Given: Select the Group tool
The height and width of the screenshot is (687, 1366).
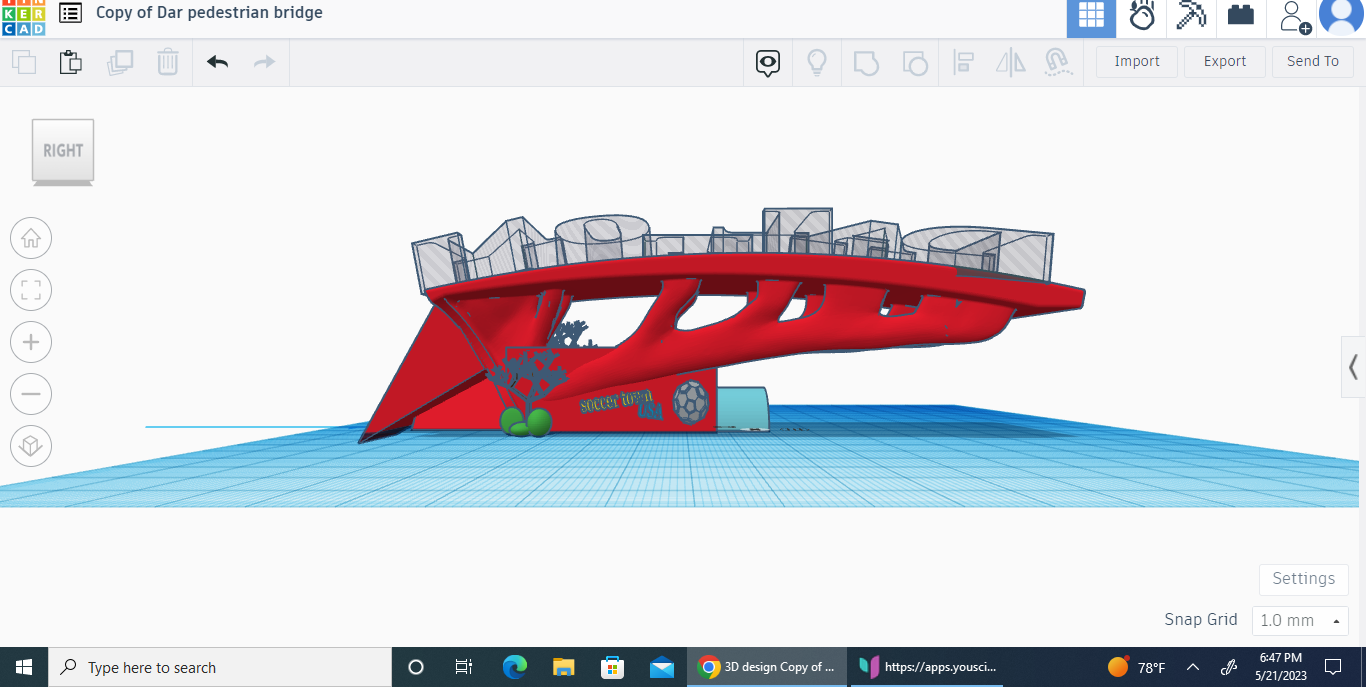Looking at the screenshot, I should click(x=866, y=62).
